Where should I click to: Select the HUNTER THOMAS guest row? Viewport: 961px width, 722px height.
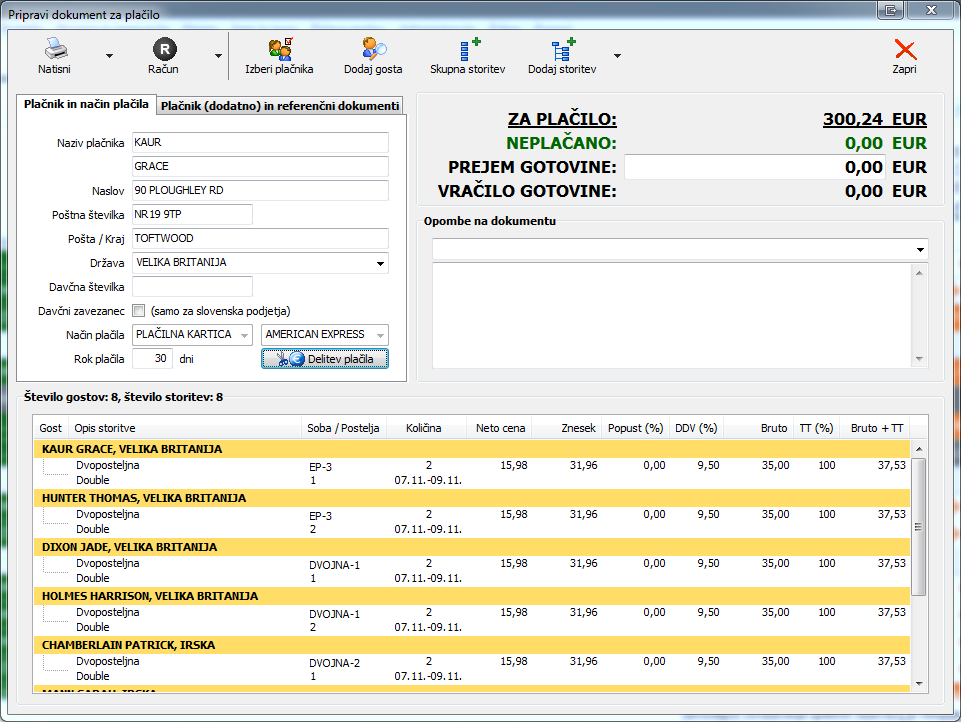click(143, 498)
